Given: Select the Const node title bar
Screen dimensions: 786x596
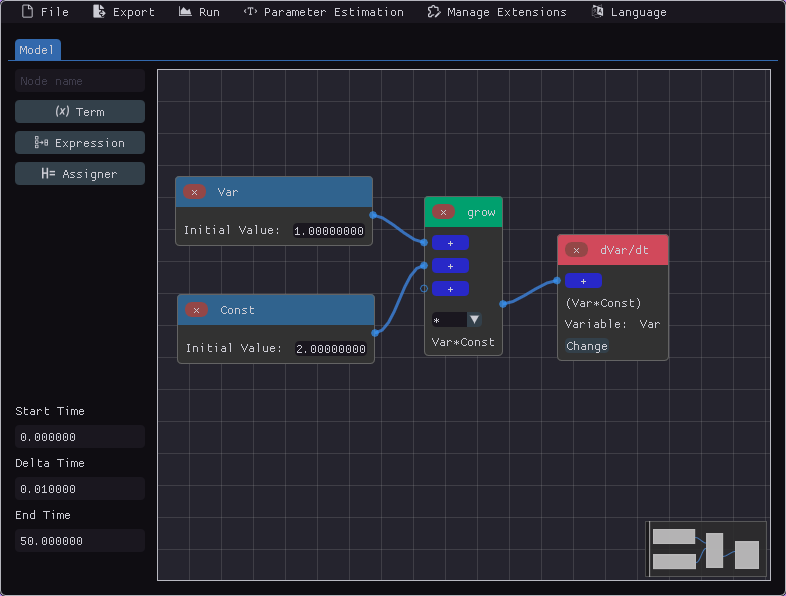Looking at the screenshot, I should tap(276, 310).
